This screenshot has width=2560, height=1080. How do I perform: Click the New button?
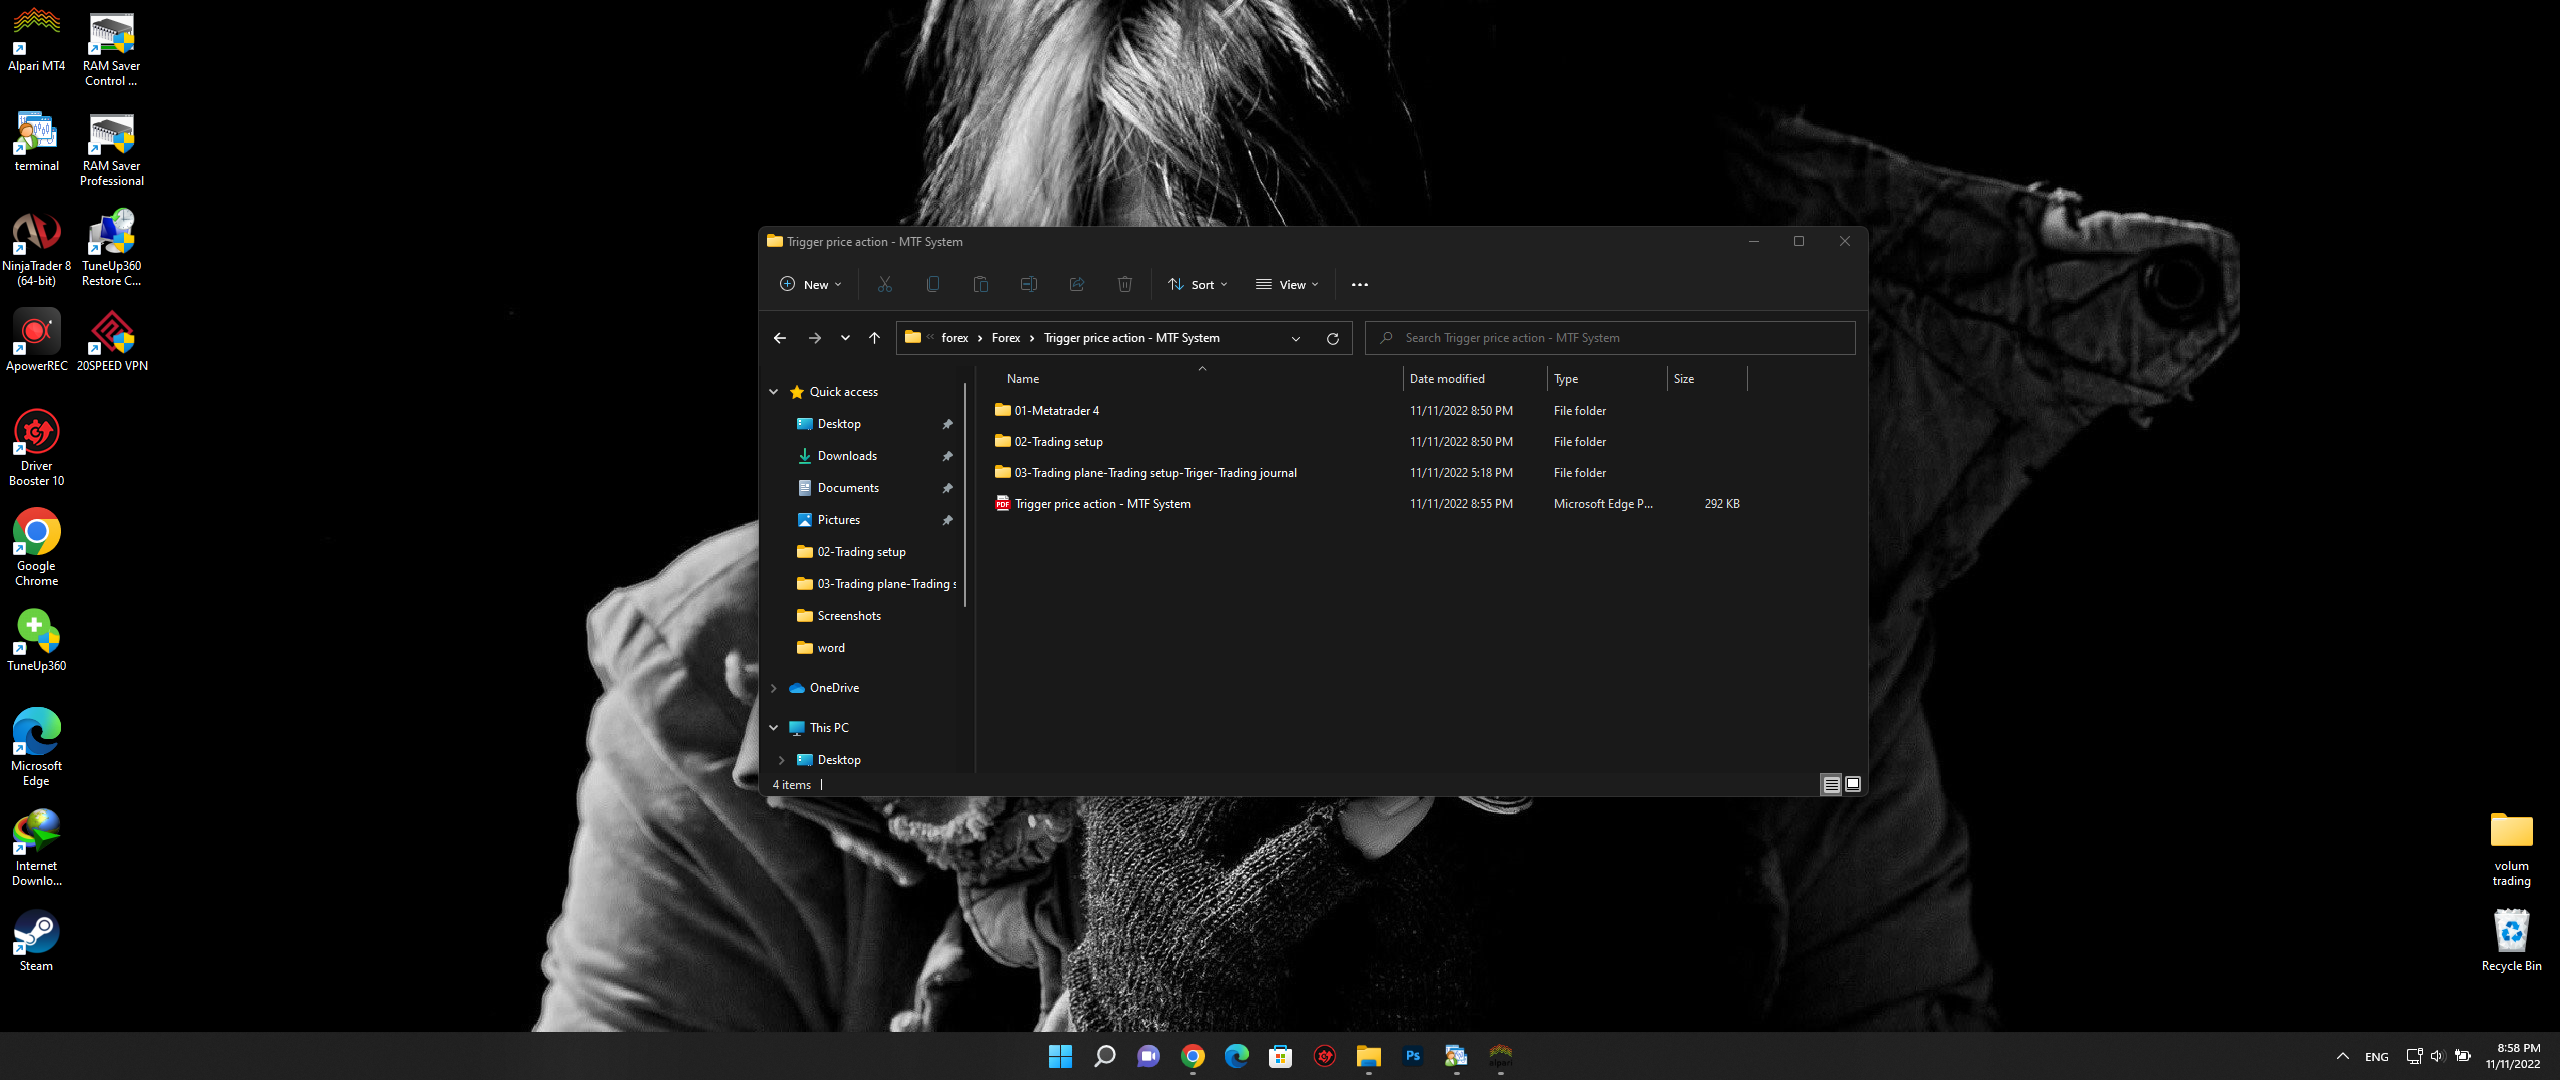click(810, 285)
